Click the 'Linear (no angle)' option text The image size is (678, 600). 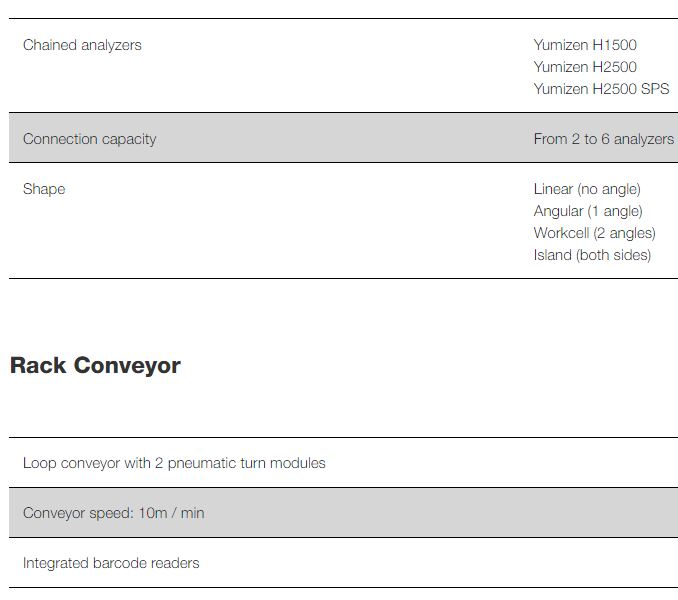pyautogui.click(x=587, y=189)
